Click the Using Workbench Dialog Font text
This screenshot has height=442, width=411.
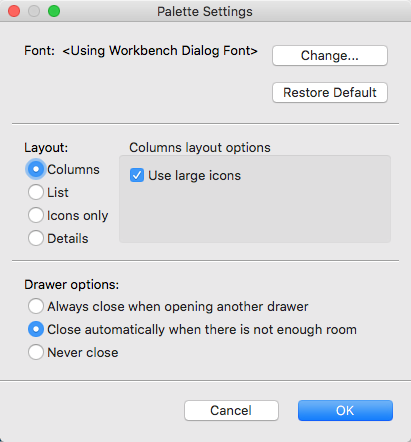(x=160, y=51)
